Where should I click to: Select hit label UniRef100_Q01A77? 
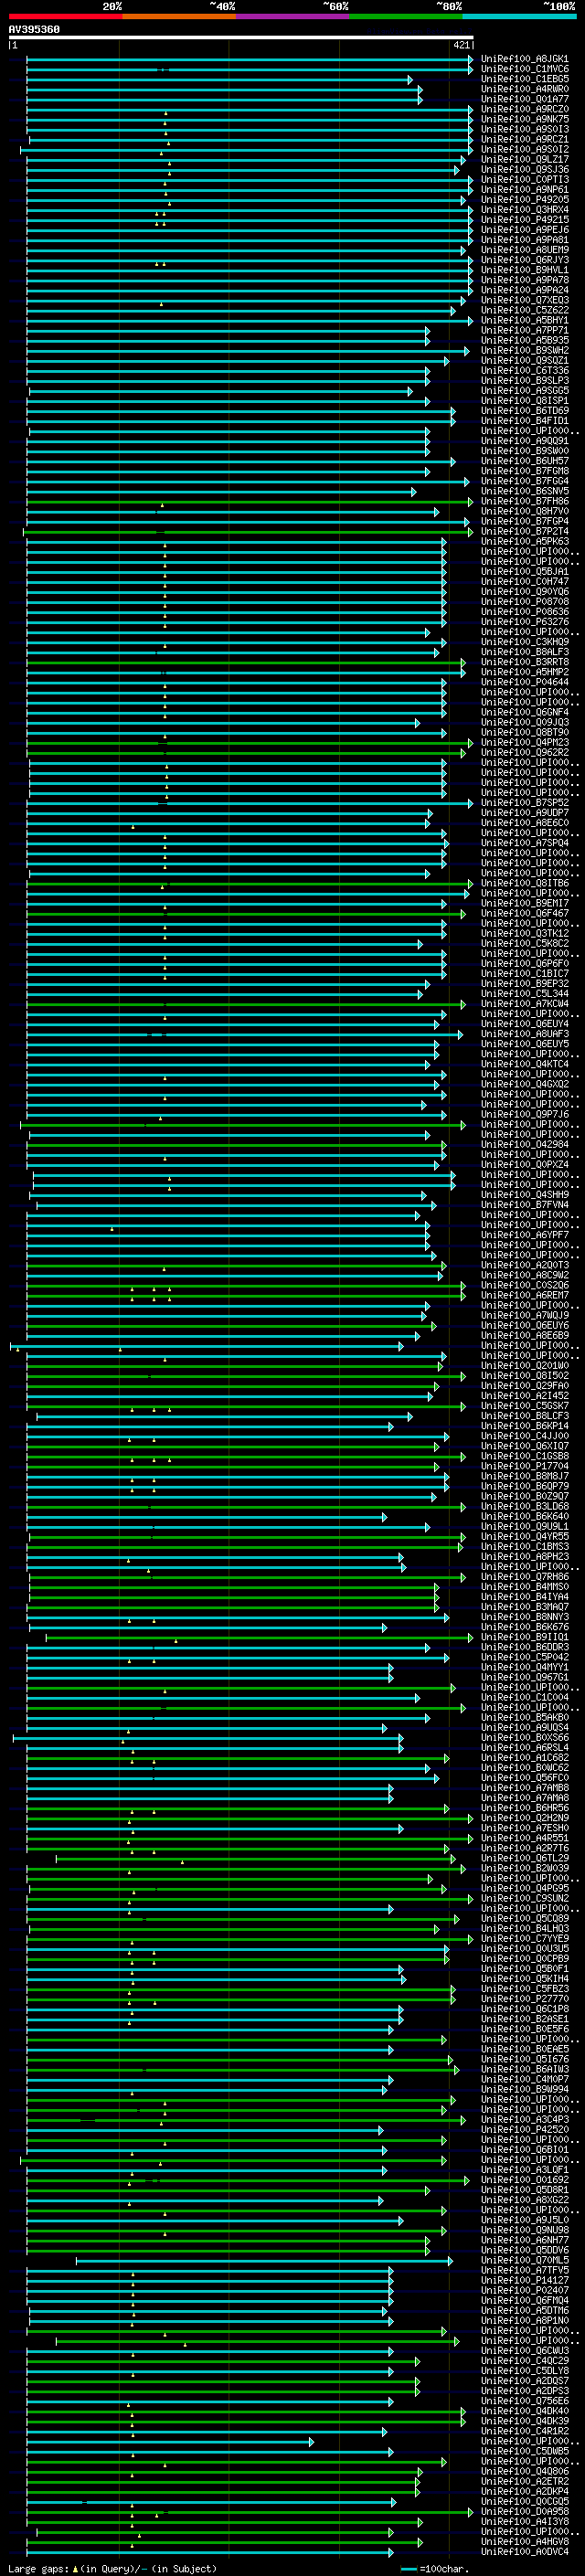tap(525, 99)
